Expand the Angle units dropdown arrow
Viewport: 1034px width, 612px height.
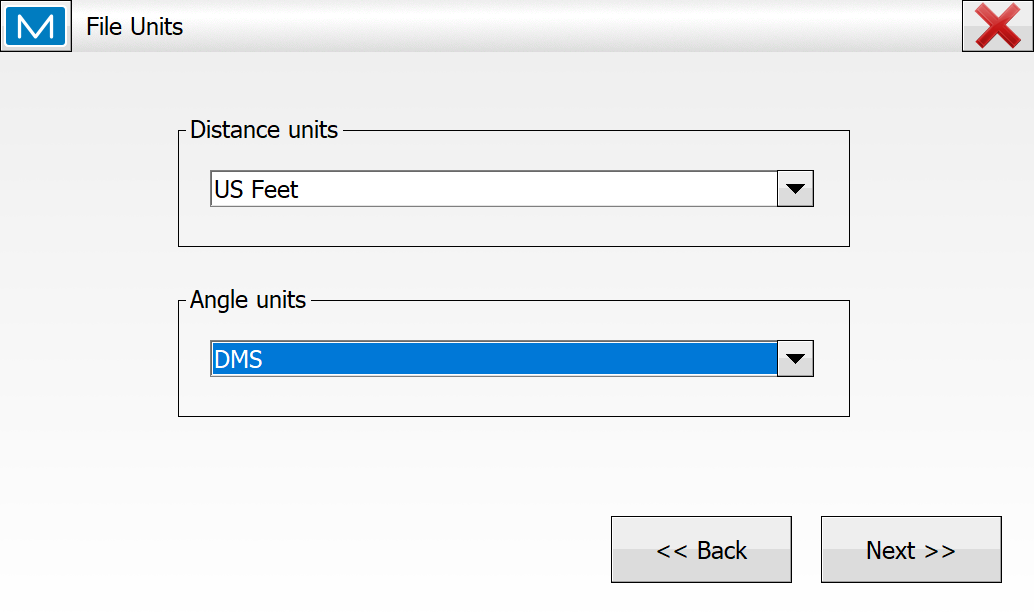(795, 359)
